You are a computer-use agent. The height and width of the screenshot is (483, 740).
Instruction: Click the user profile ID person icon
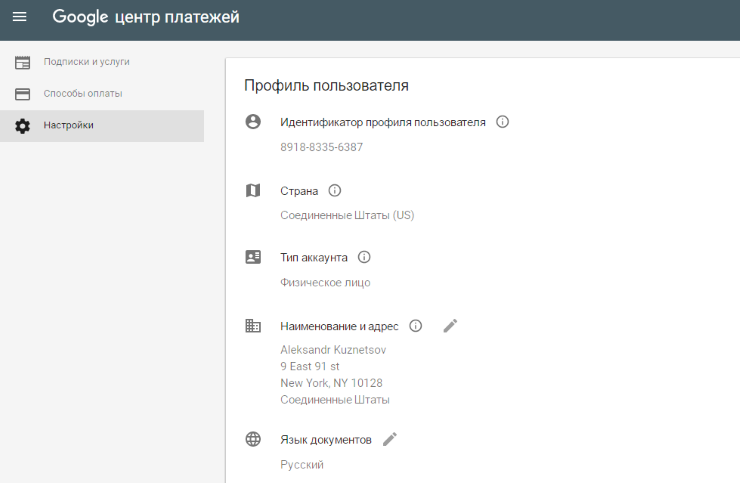(253, 122)
